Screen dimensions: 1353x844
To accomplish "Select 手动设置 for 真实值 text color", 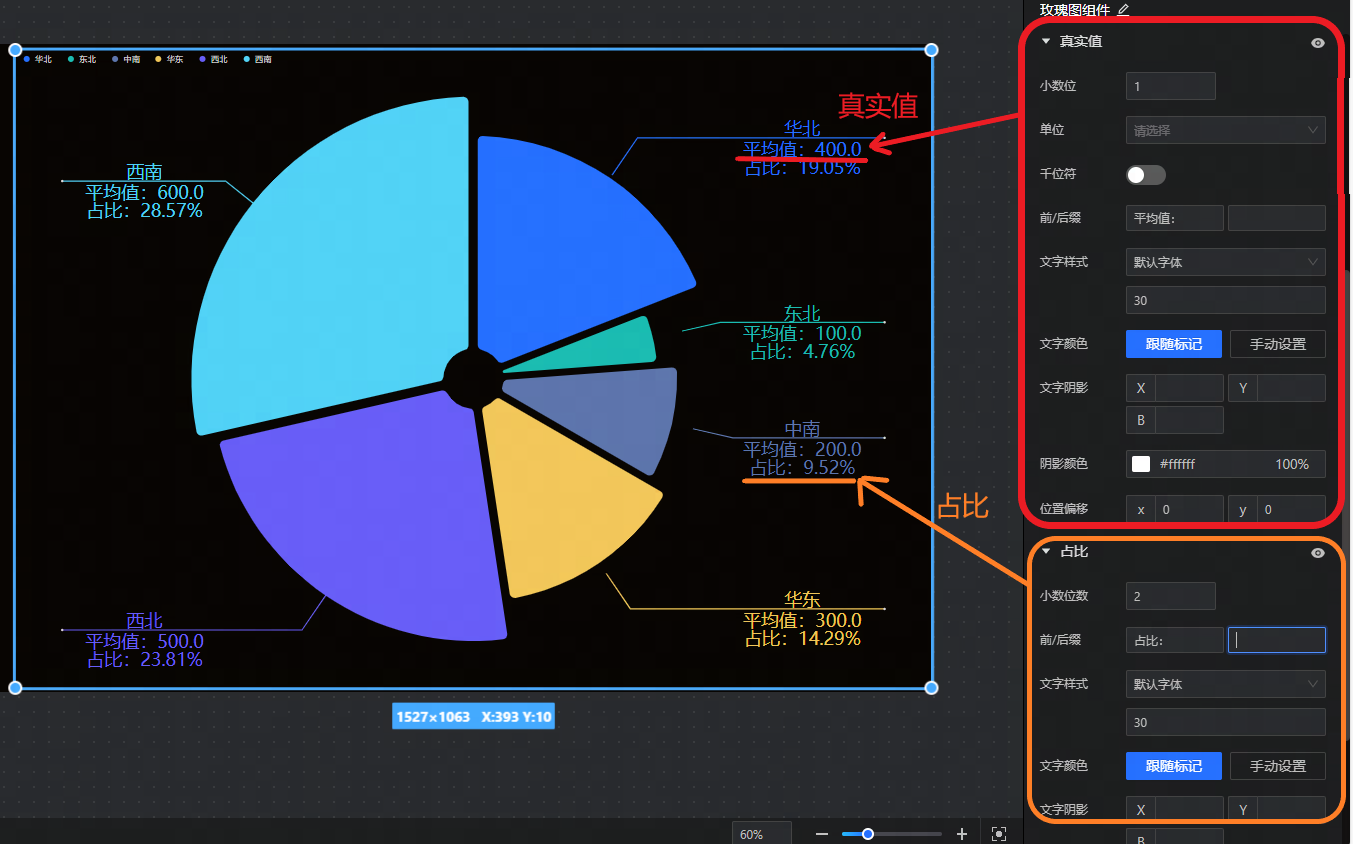I will 1277,344.
